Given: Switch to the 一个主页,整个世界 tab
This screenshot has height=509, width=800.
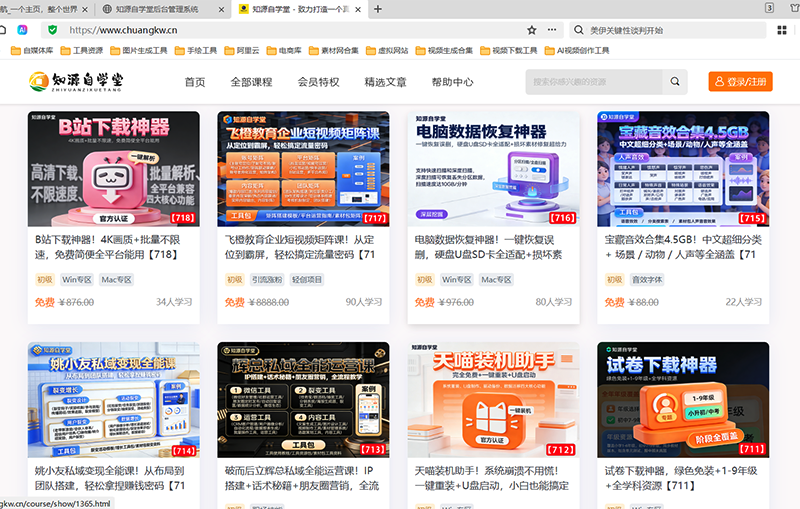Looking at the screenshot, I should pos(45,9).
